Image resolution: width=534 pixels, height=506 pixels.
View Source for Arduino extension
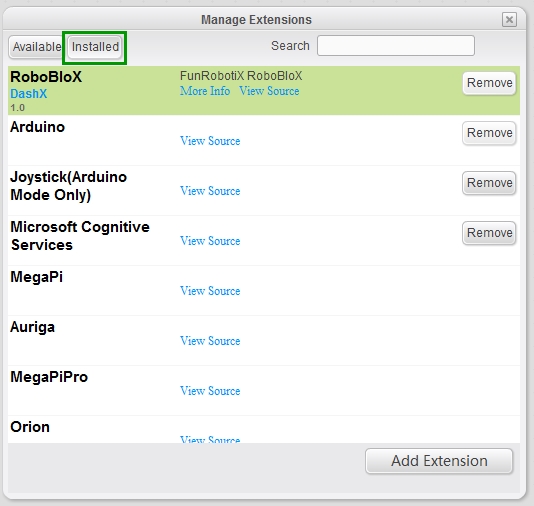coord(210,141)
